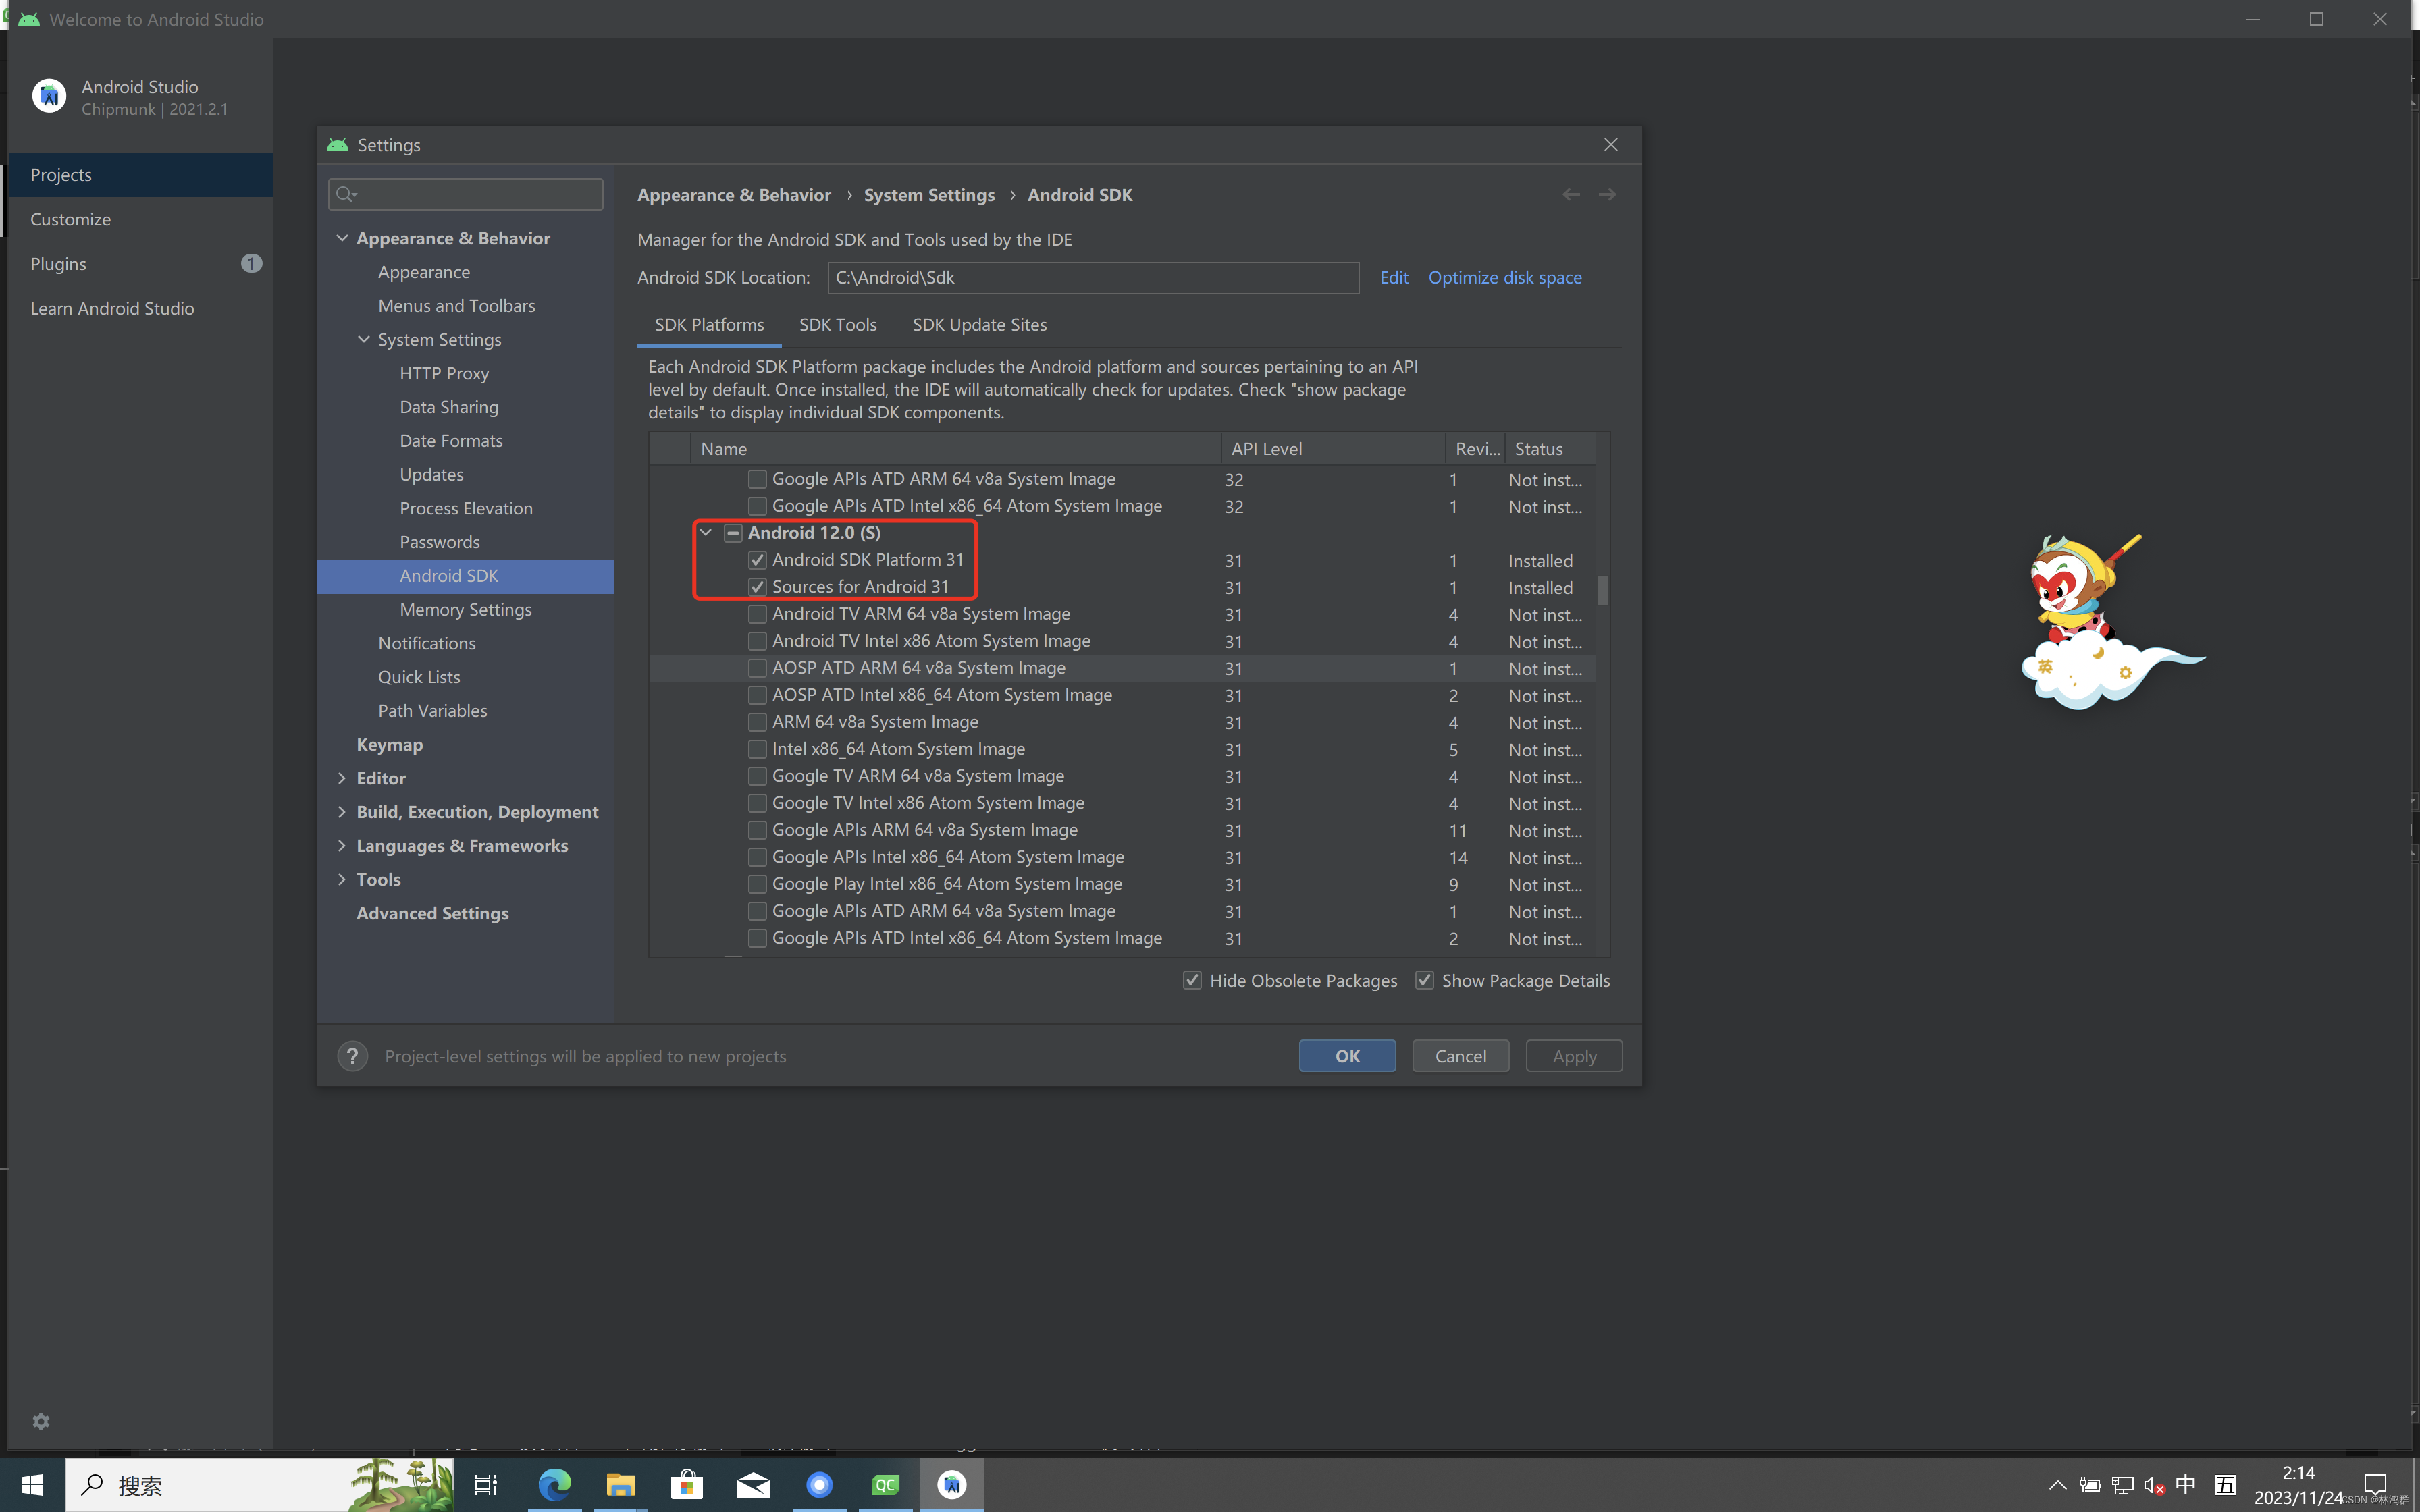
Task: Open Microsoft Store from the taskbar
Action: tap(687, 1485)
